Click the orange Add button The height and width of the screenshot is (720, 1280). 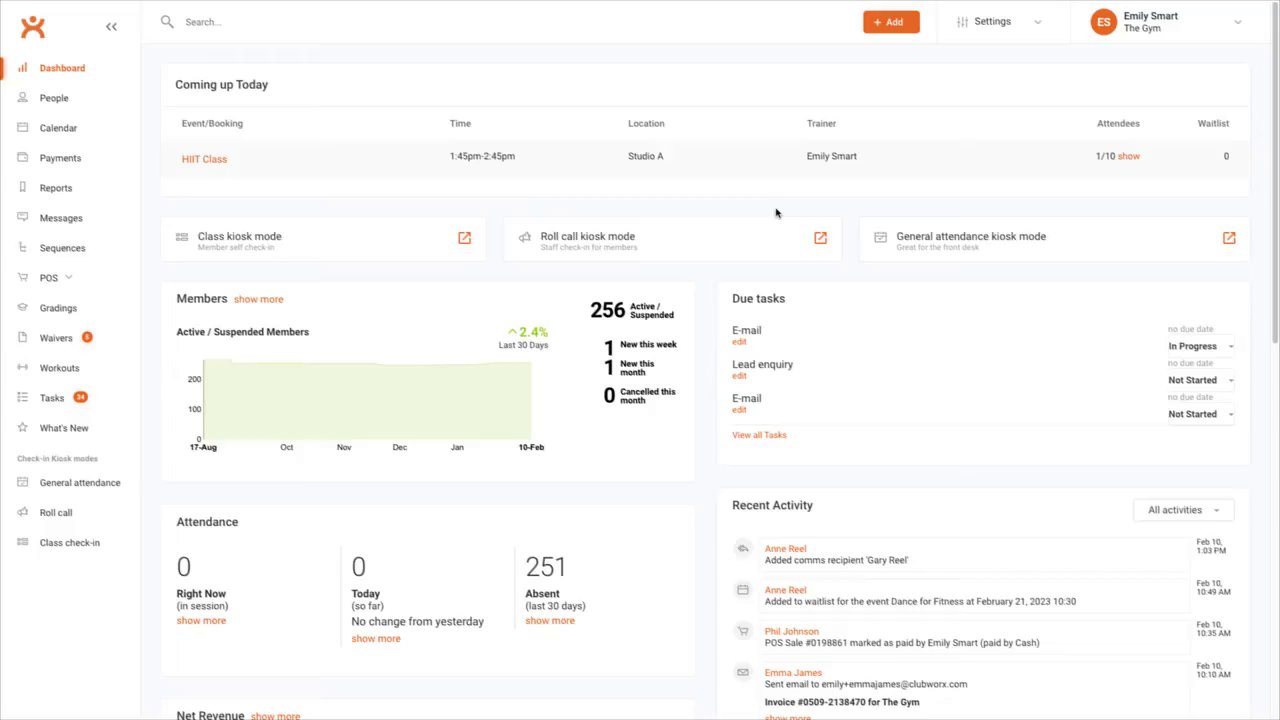tap(891, 22)
